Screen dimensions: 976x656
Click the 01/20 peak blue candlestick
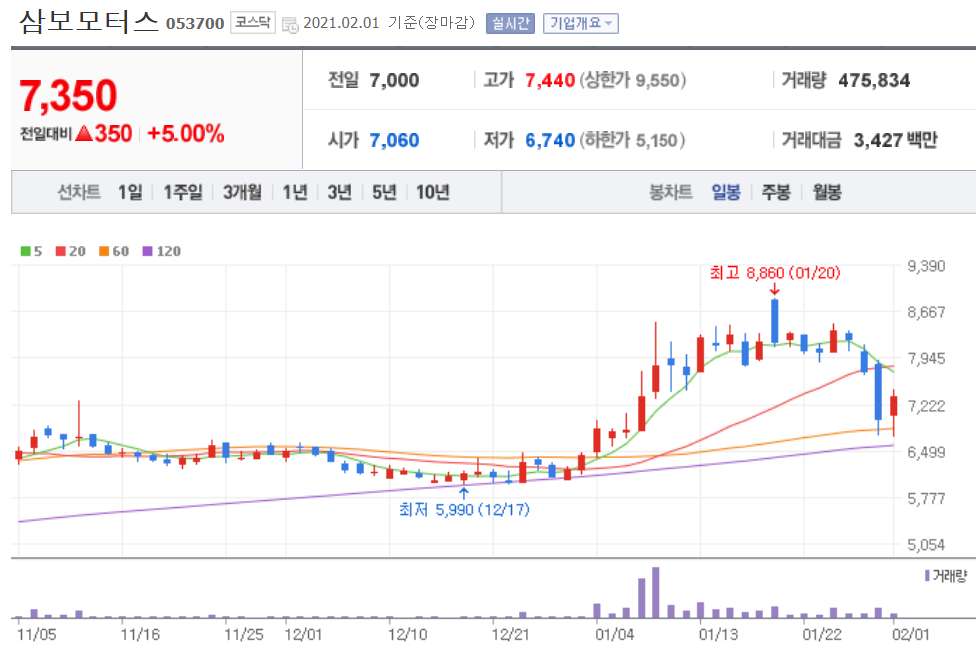775,321
